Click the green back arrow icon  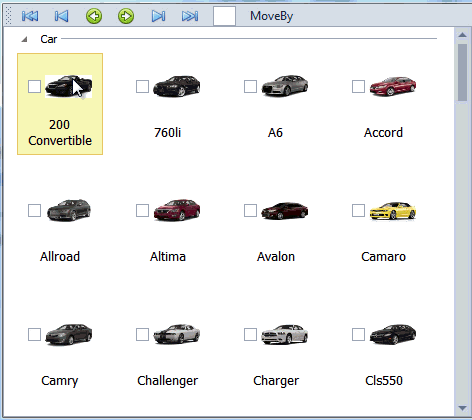pyautogui.click(x=94, y=16)
